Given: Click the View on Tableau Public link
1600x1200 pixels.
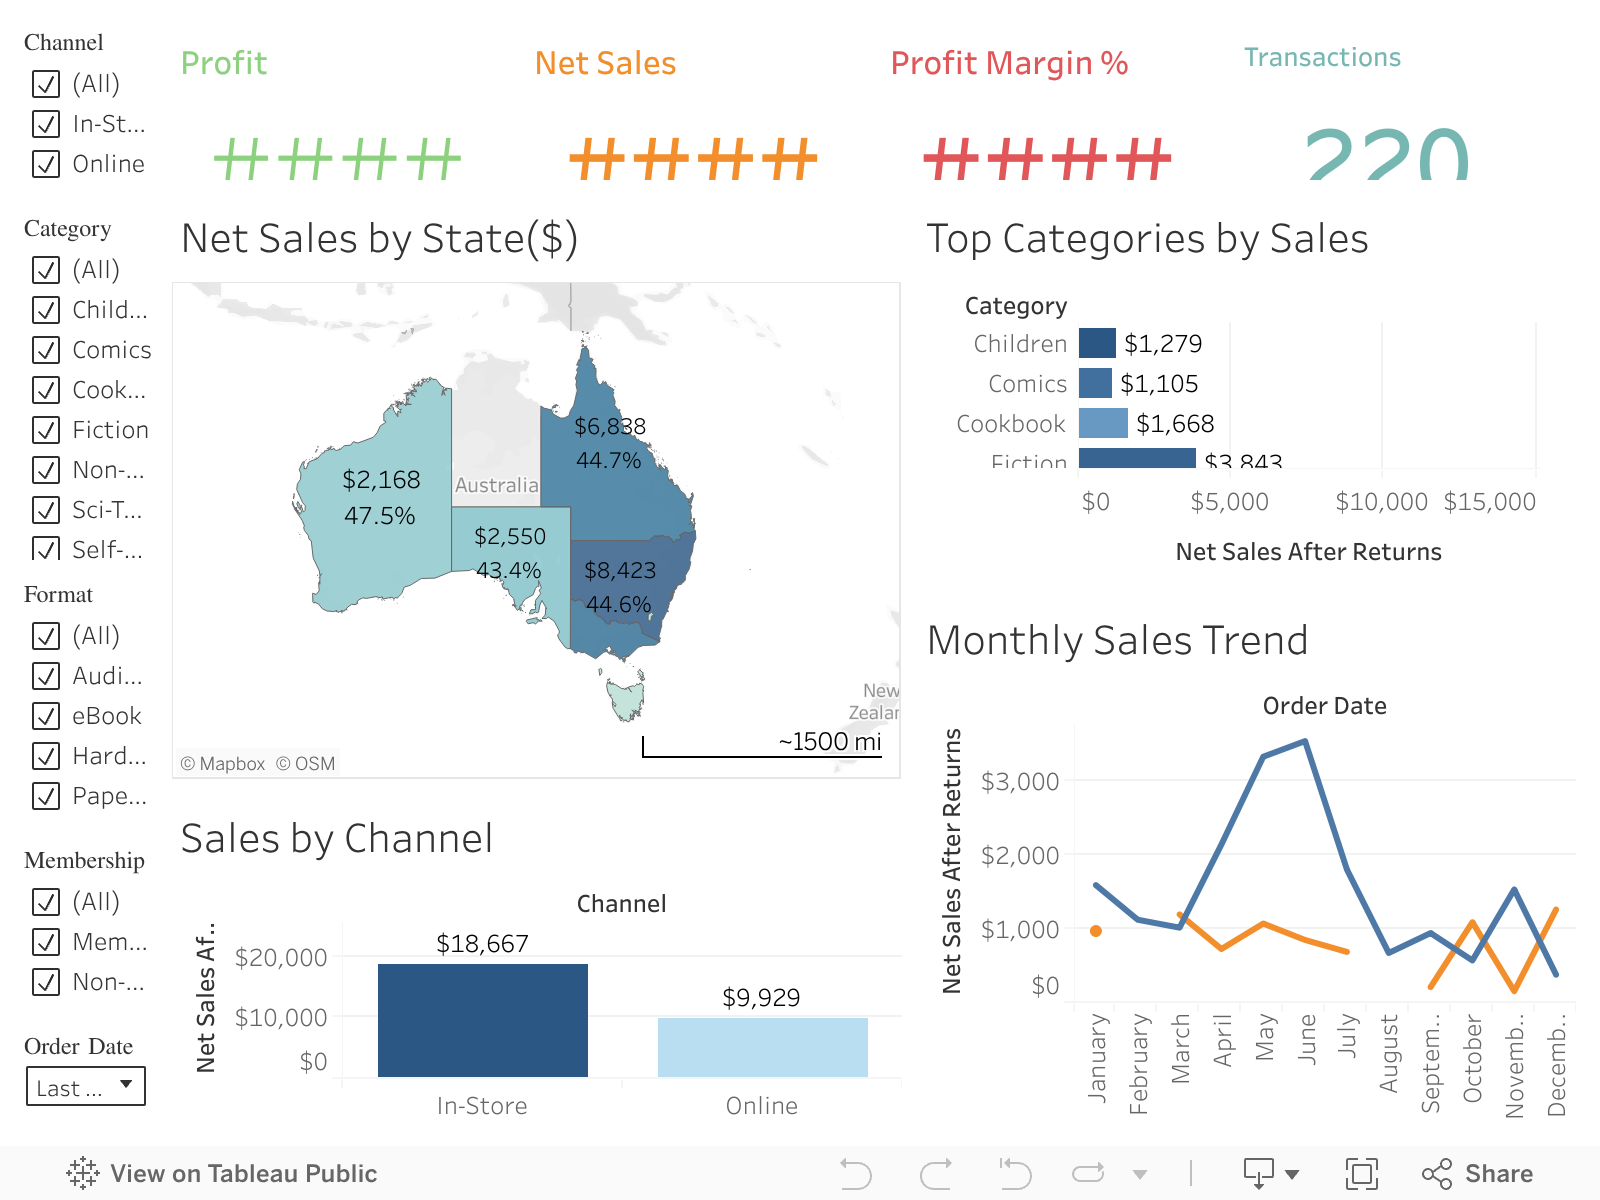Looking at the screenshot, I should (243, 1173).
